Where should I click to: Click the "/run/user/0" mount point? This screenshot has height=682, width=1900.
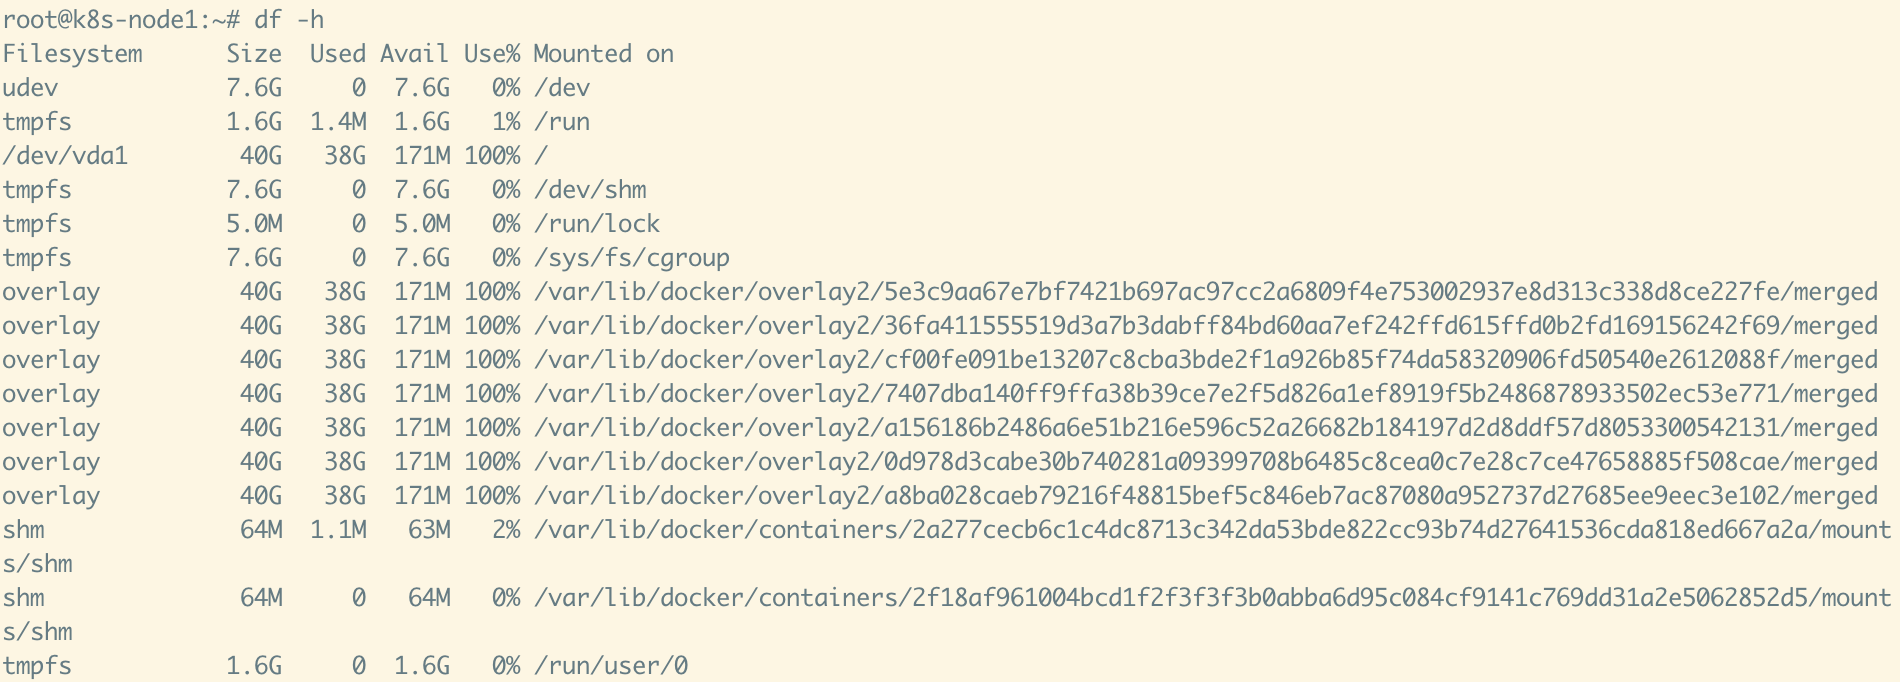611,666
